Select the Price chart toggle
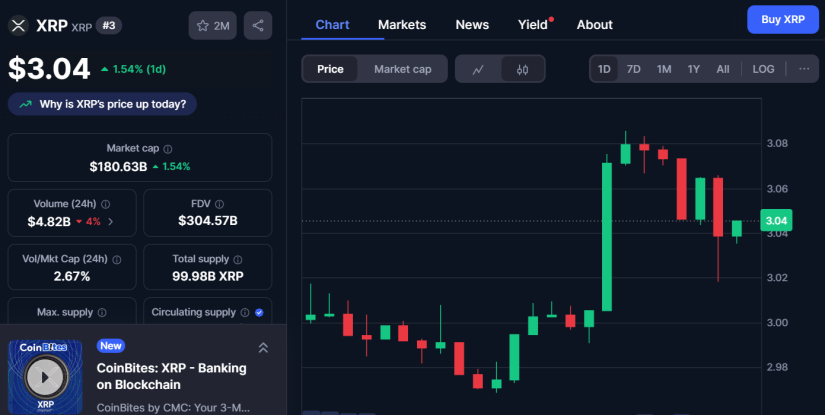This screenshot has width=825, height=415. tap(330, 69)
